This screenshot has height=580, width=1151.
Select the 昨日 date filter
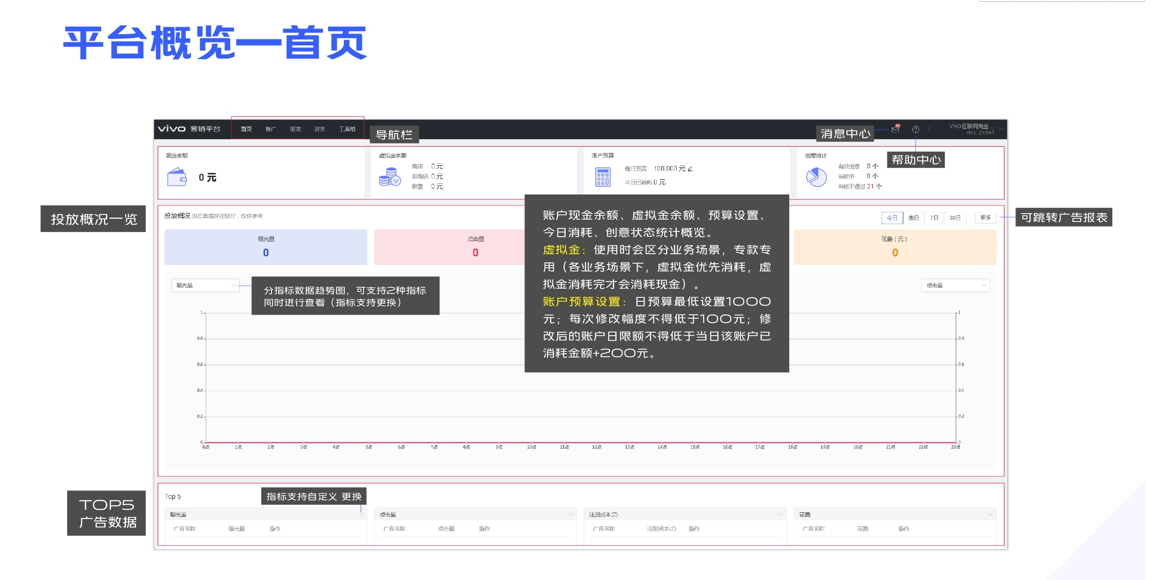click(x=913, y=217)
